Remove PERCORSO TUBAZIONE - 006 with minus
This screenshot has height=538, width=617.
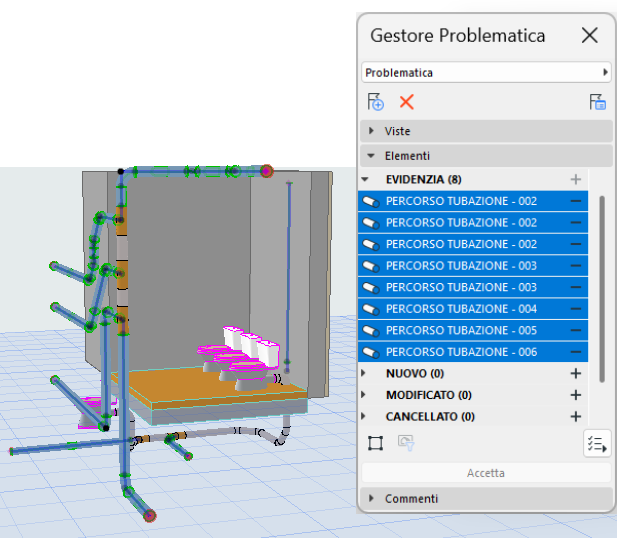[576, 352]
